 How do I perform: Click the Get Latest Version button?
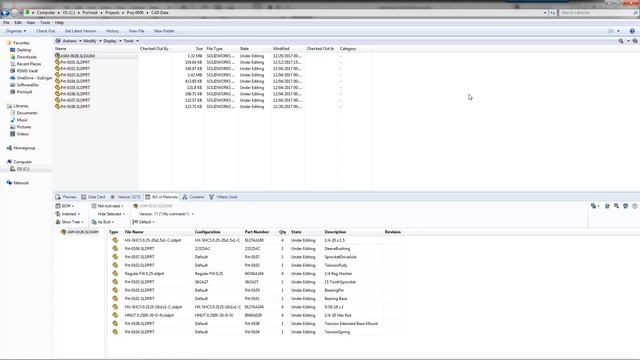tap(80, 31)
